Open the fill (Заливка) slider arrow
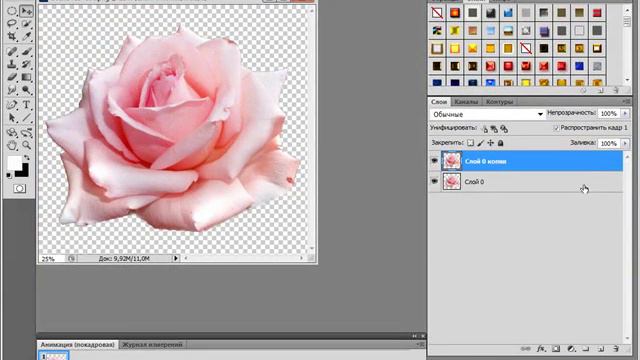Screen dimensions: 640x360 pyautogui.click(x=625, y=143)
